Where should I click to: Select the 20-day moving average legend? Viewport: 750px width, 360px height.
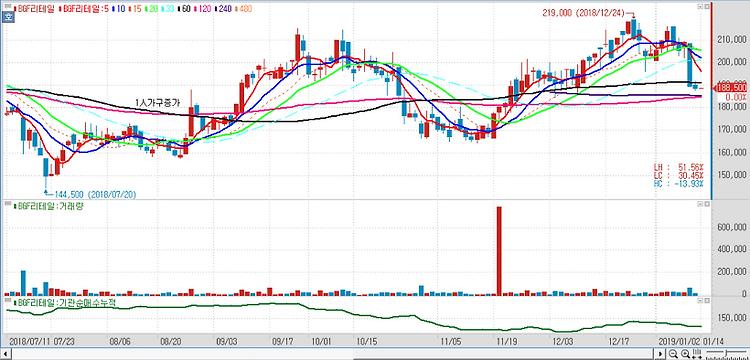click(151, 9)
